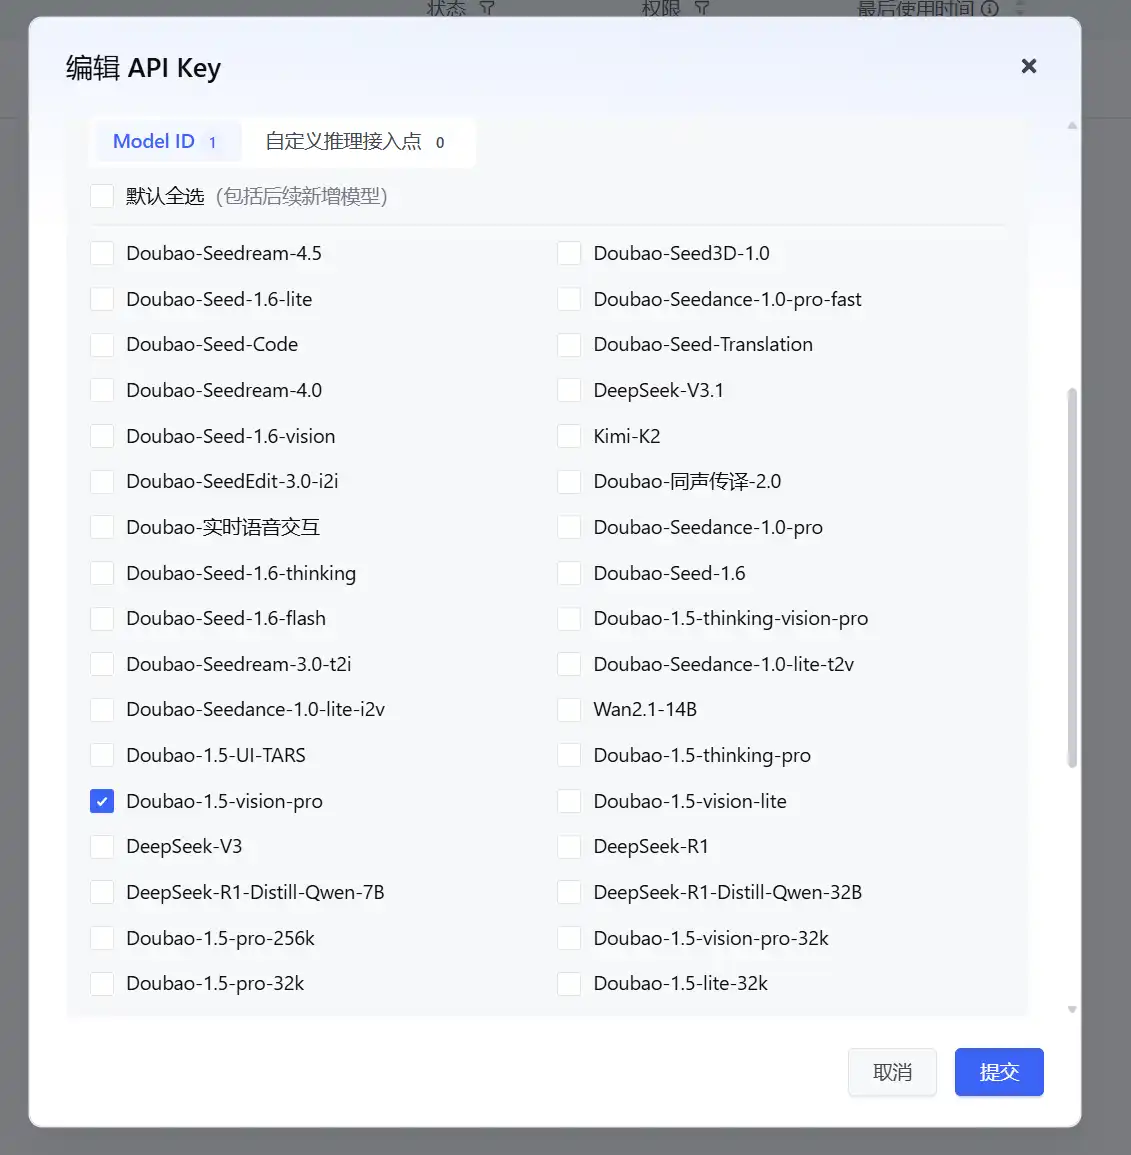
Task: Submit changes with the 提交 button
Action: pyautogui.click(x=999, y=1072)
